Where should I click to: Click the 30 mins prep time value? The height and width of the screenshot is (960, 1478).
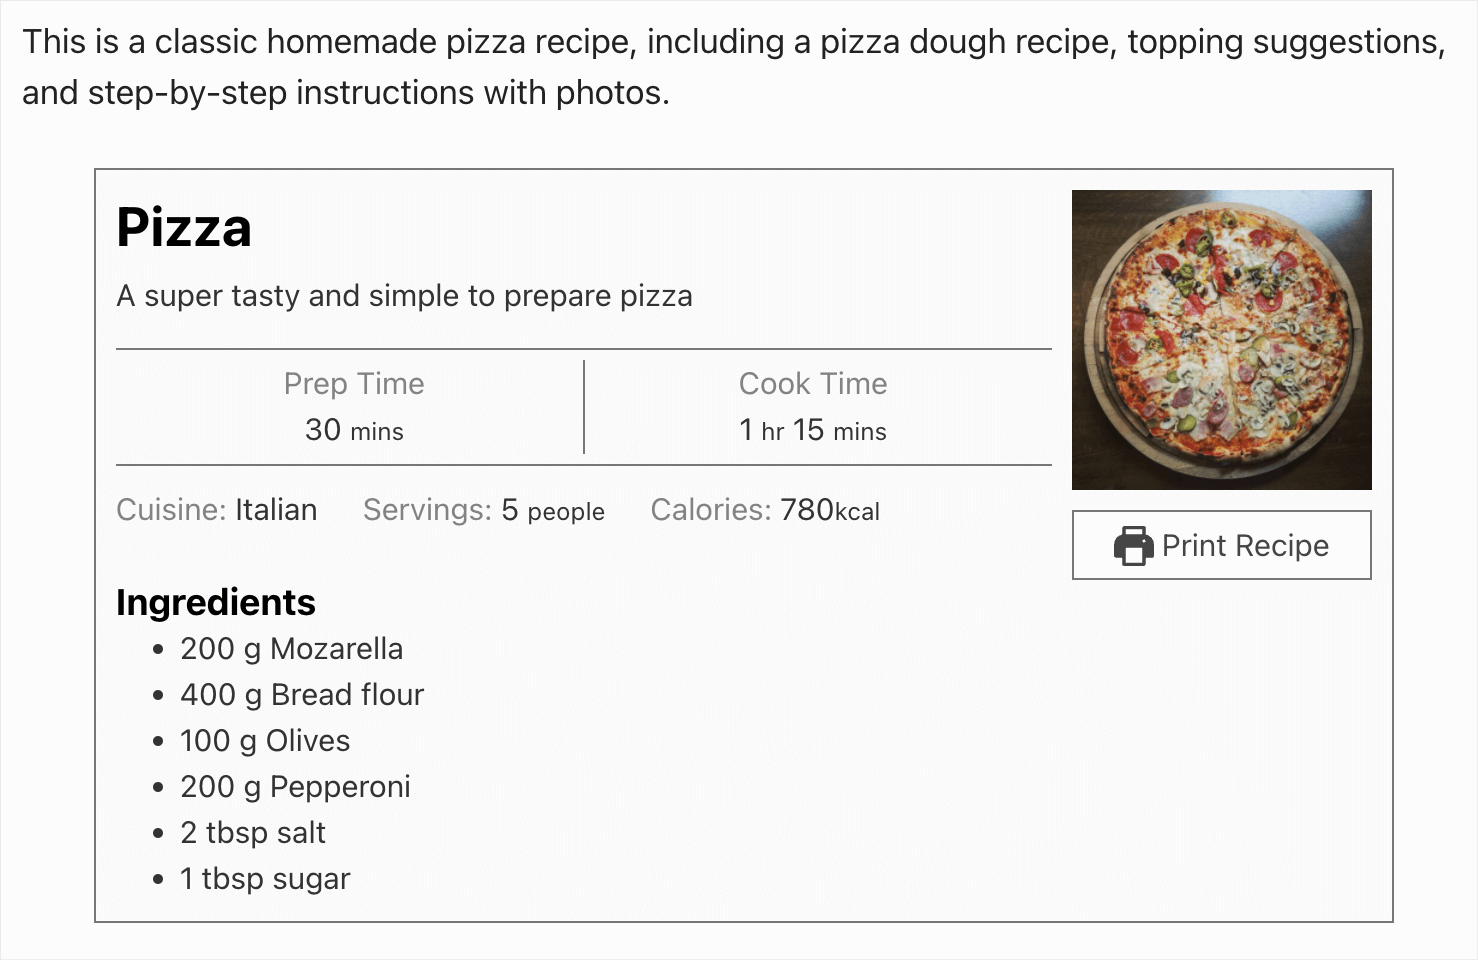click(x=354, y=430)
